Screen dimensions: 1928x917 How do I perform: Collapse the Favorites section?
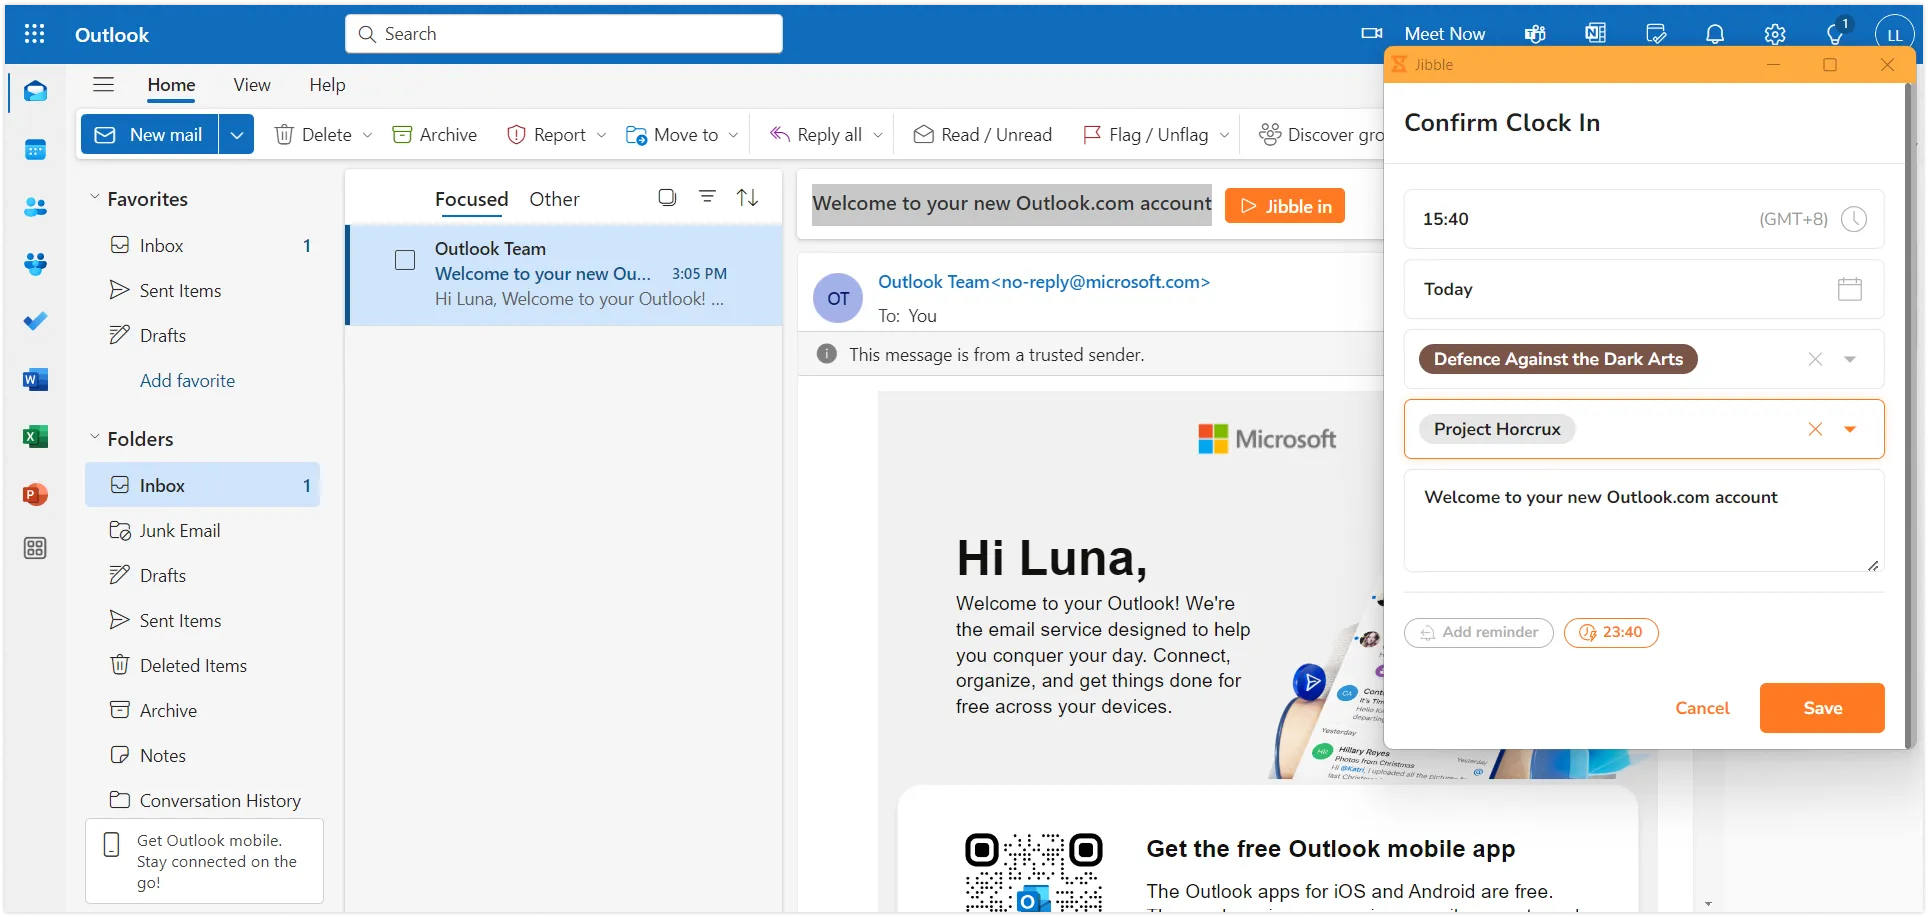coord(95,198)
